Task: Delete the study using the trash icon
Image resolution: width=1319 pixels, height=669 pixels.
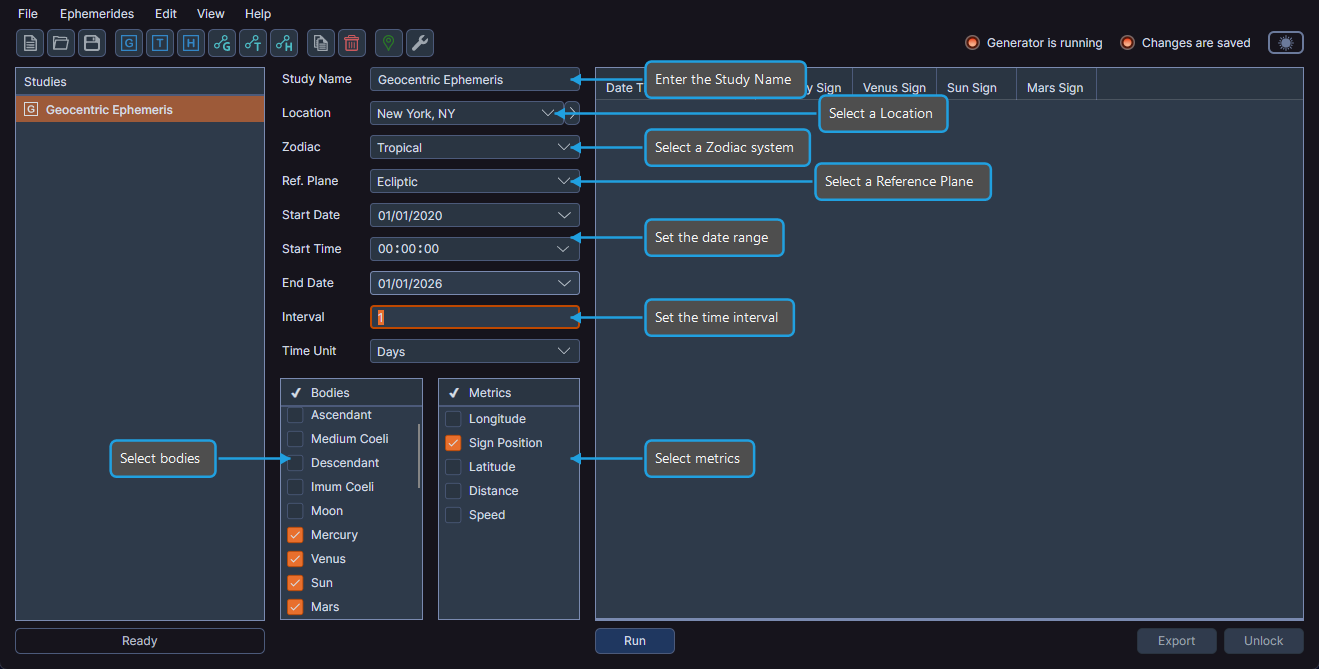Action: click(x=350, y=43)
